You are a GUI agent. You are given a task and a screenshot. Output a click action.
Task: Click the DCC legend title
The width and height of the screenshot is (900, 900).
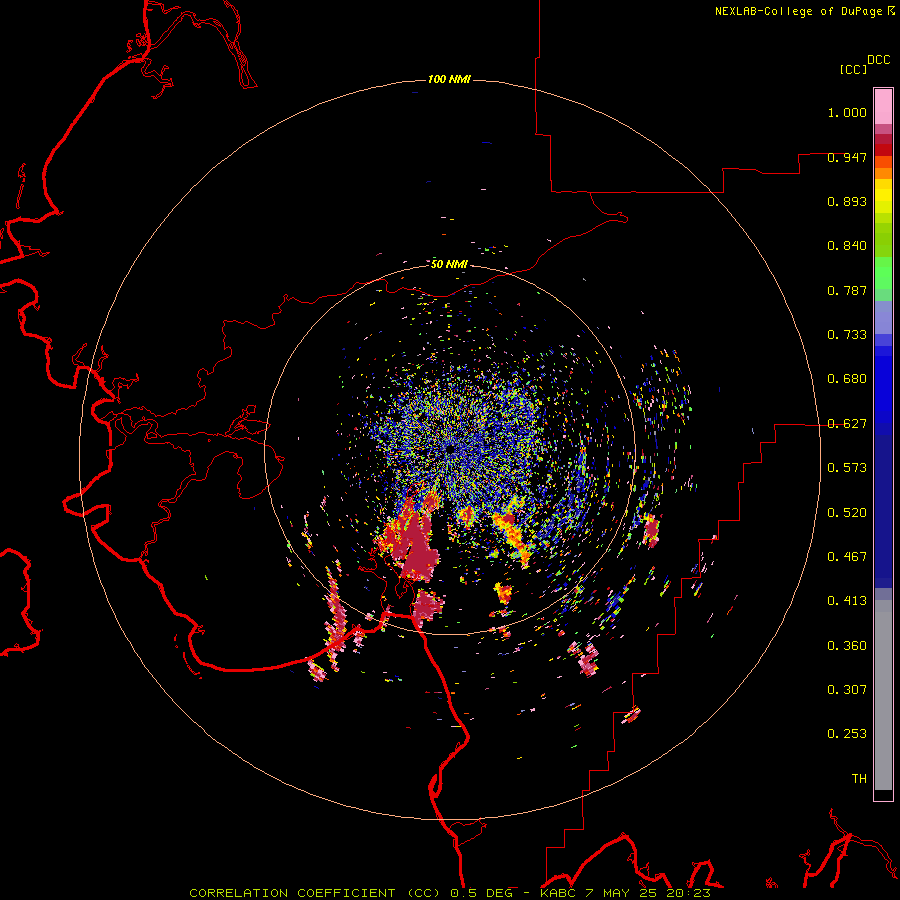pos(879,60)
